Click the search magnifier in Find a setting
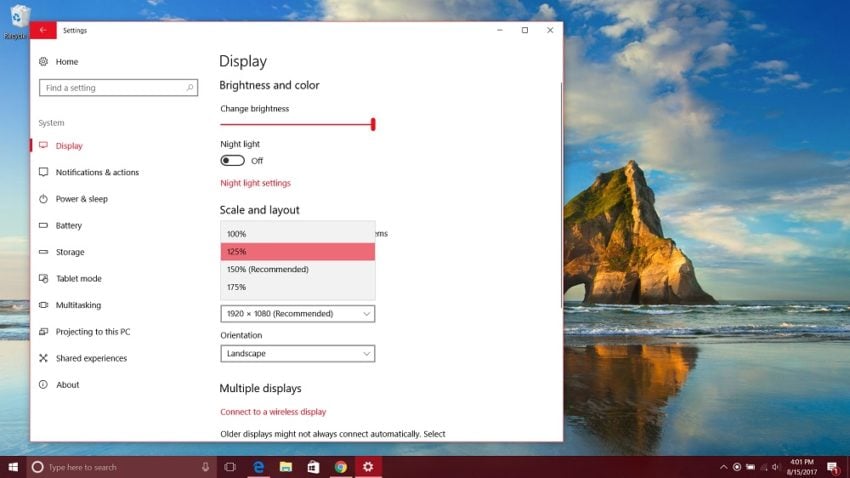 [x=190, y=87]
